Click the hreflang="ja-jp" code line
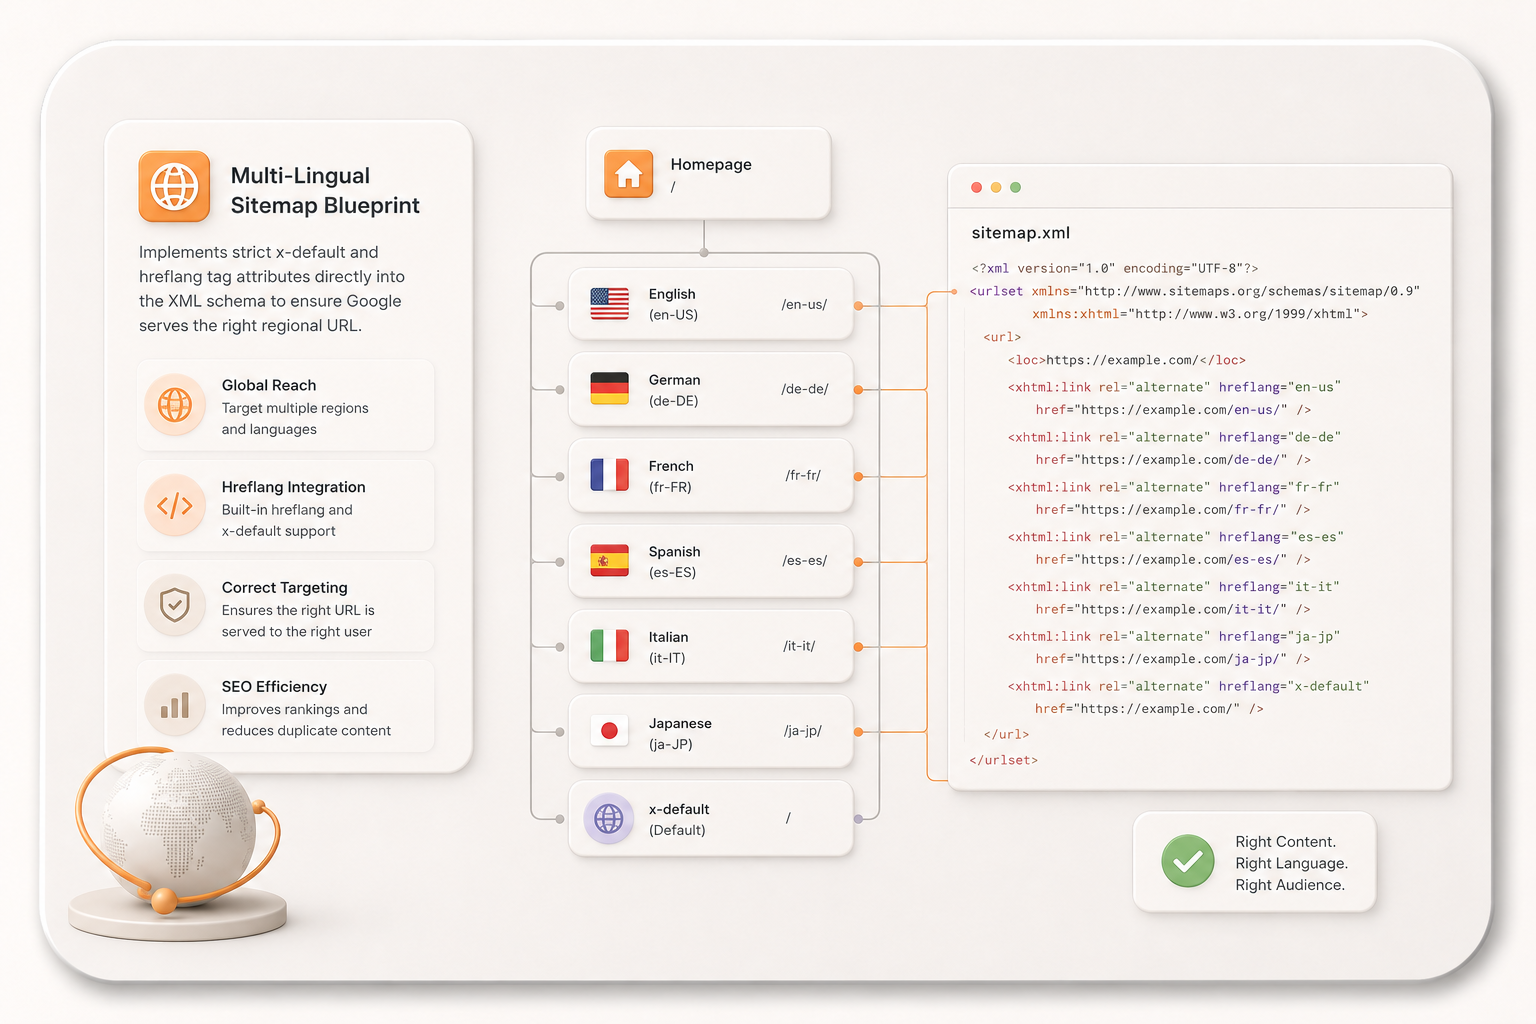Screen dimensions: 1536x1024 (x=1174, y=636)
